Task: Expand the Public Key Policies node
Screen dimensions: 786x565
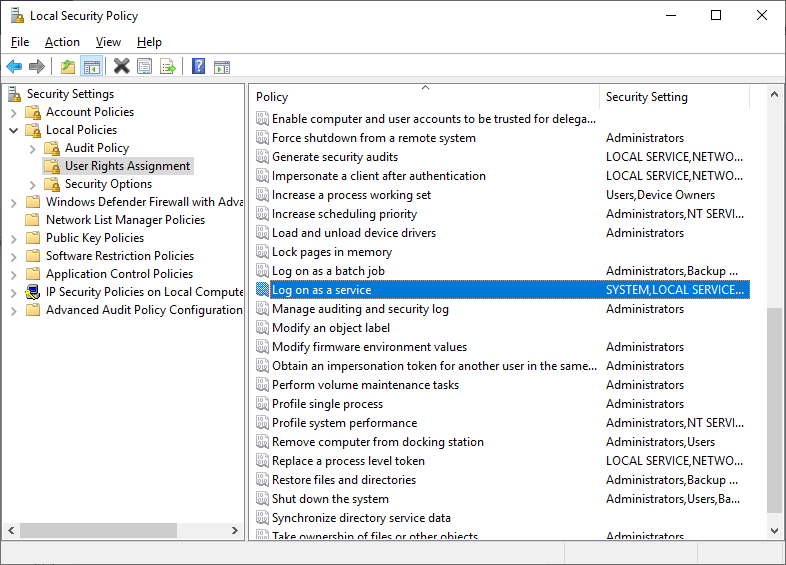Action: pyautogui.click(x=14, y=238)
